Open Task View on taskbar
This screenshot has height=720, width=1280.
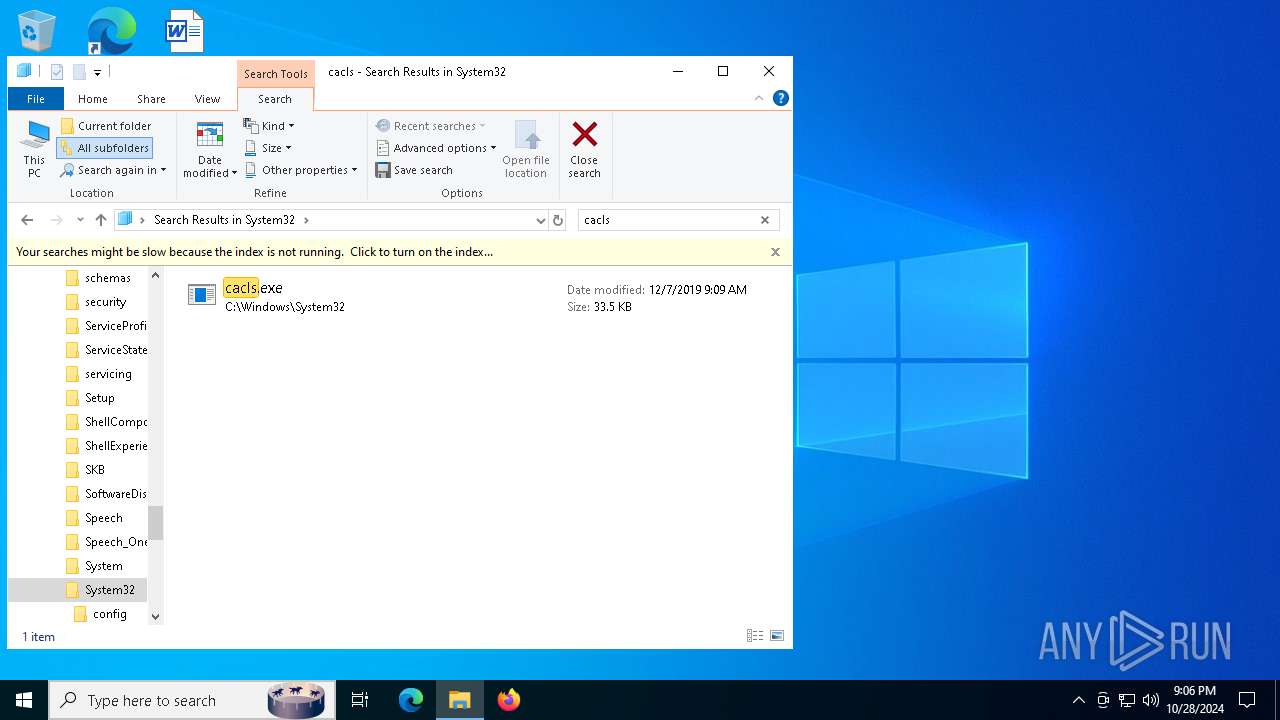tap(360, 700)
